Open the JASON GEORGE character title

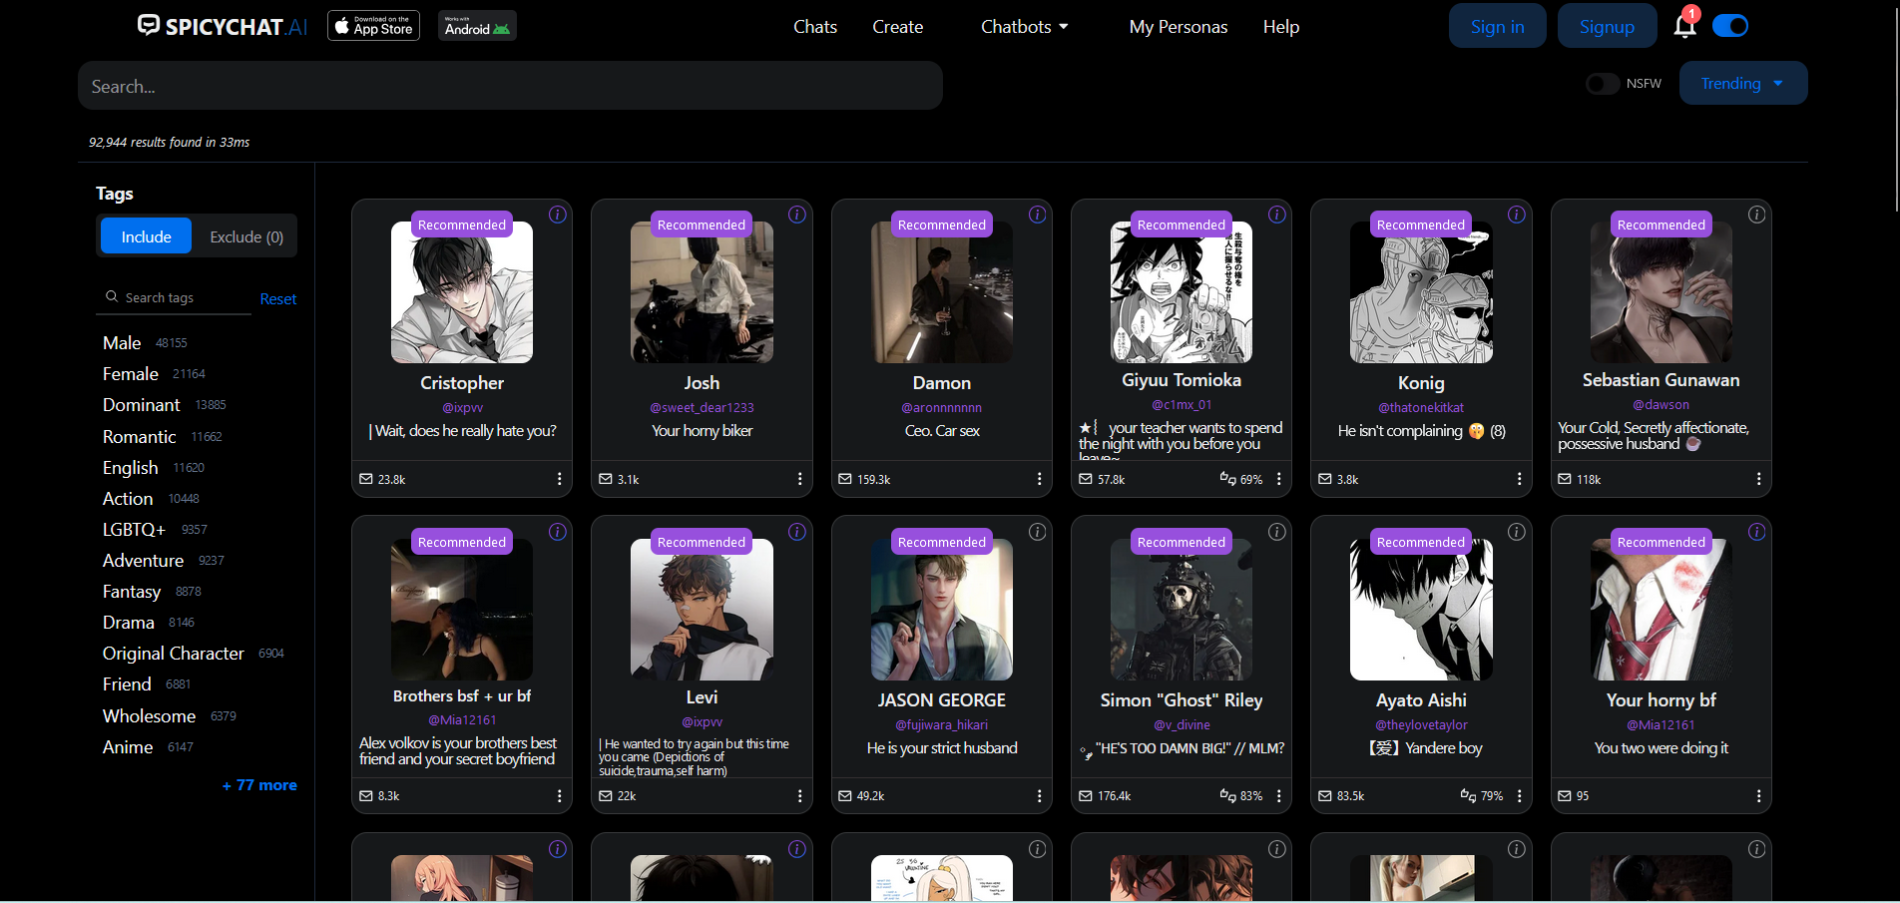pyautogui.click(x=942, y=700)
